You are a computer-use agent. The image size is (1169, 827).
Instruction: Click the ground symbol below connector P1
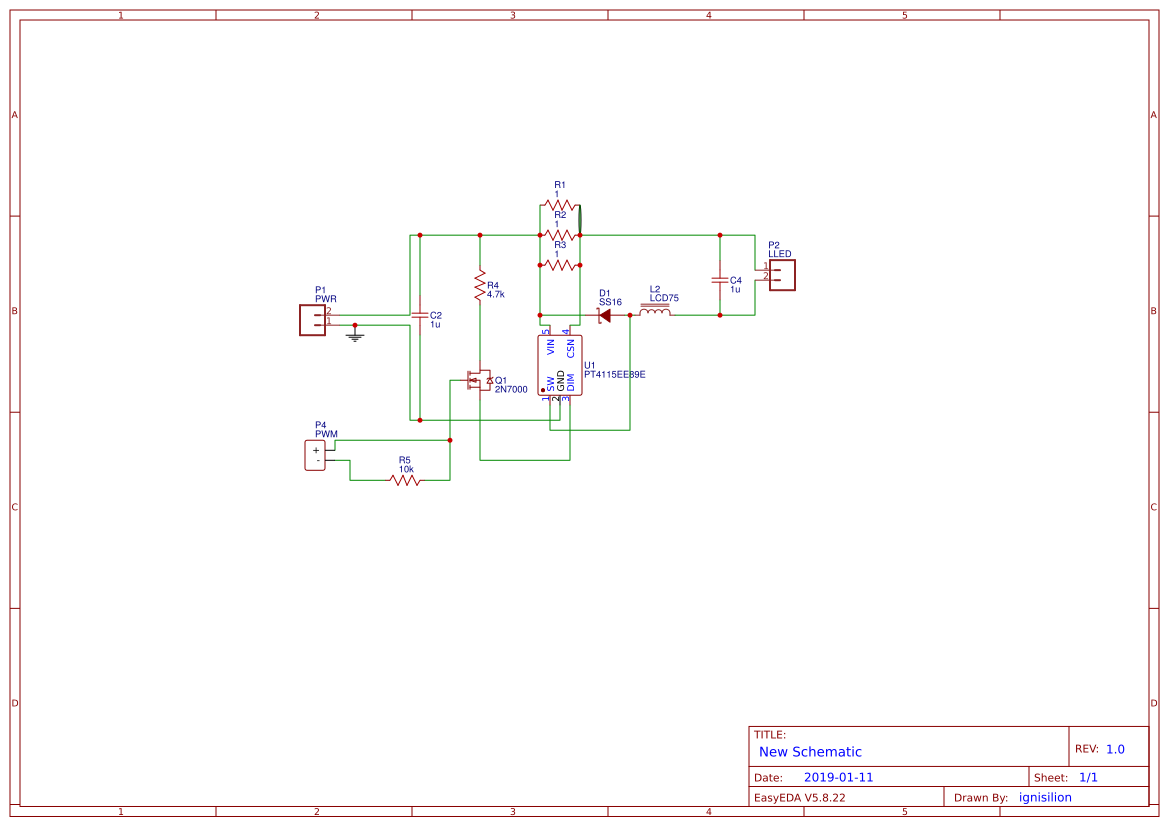click(356, 336)
